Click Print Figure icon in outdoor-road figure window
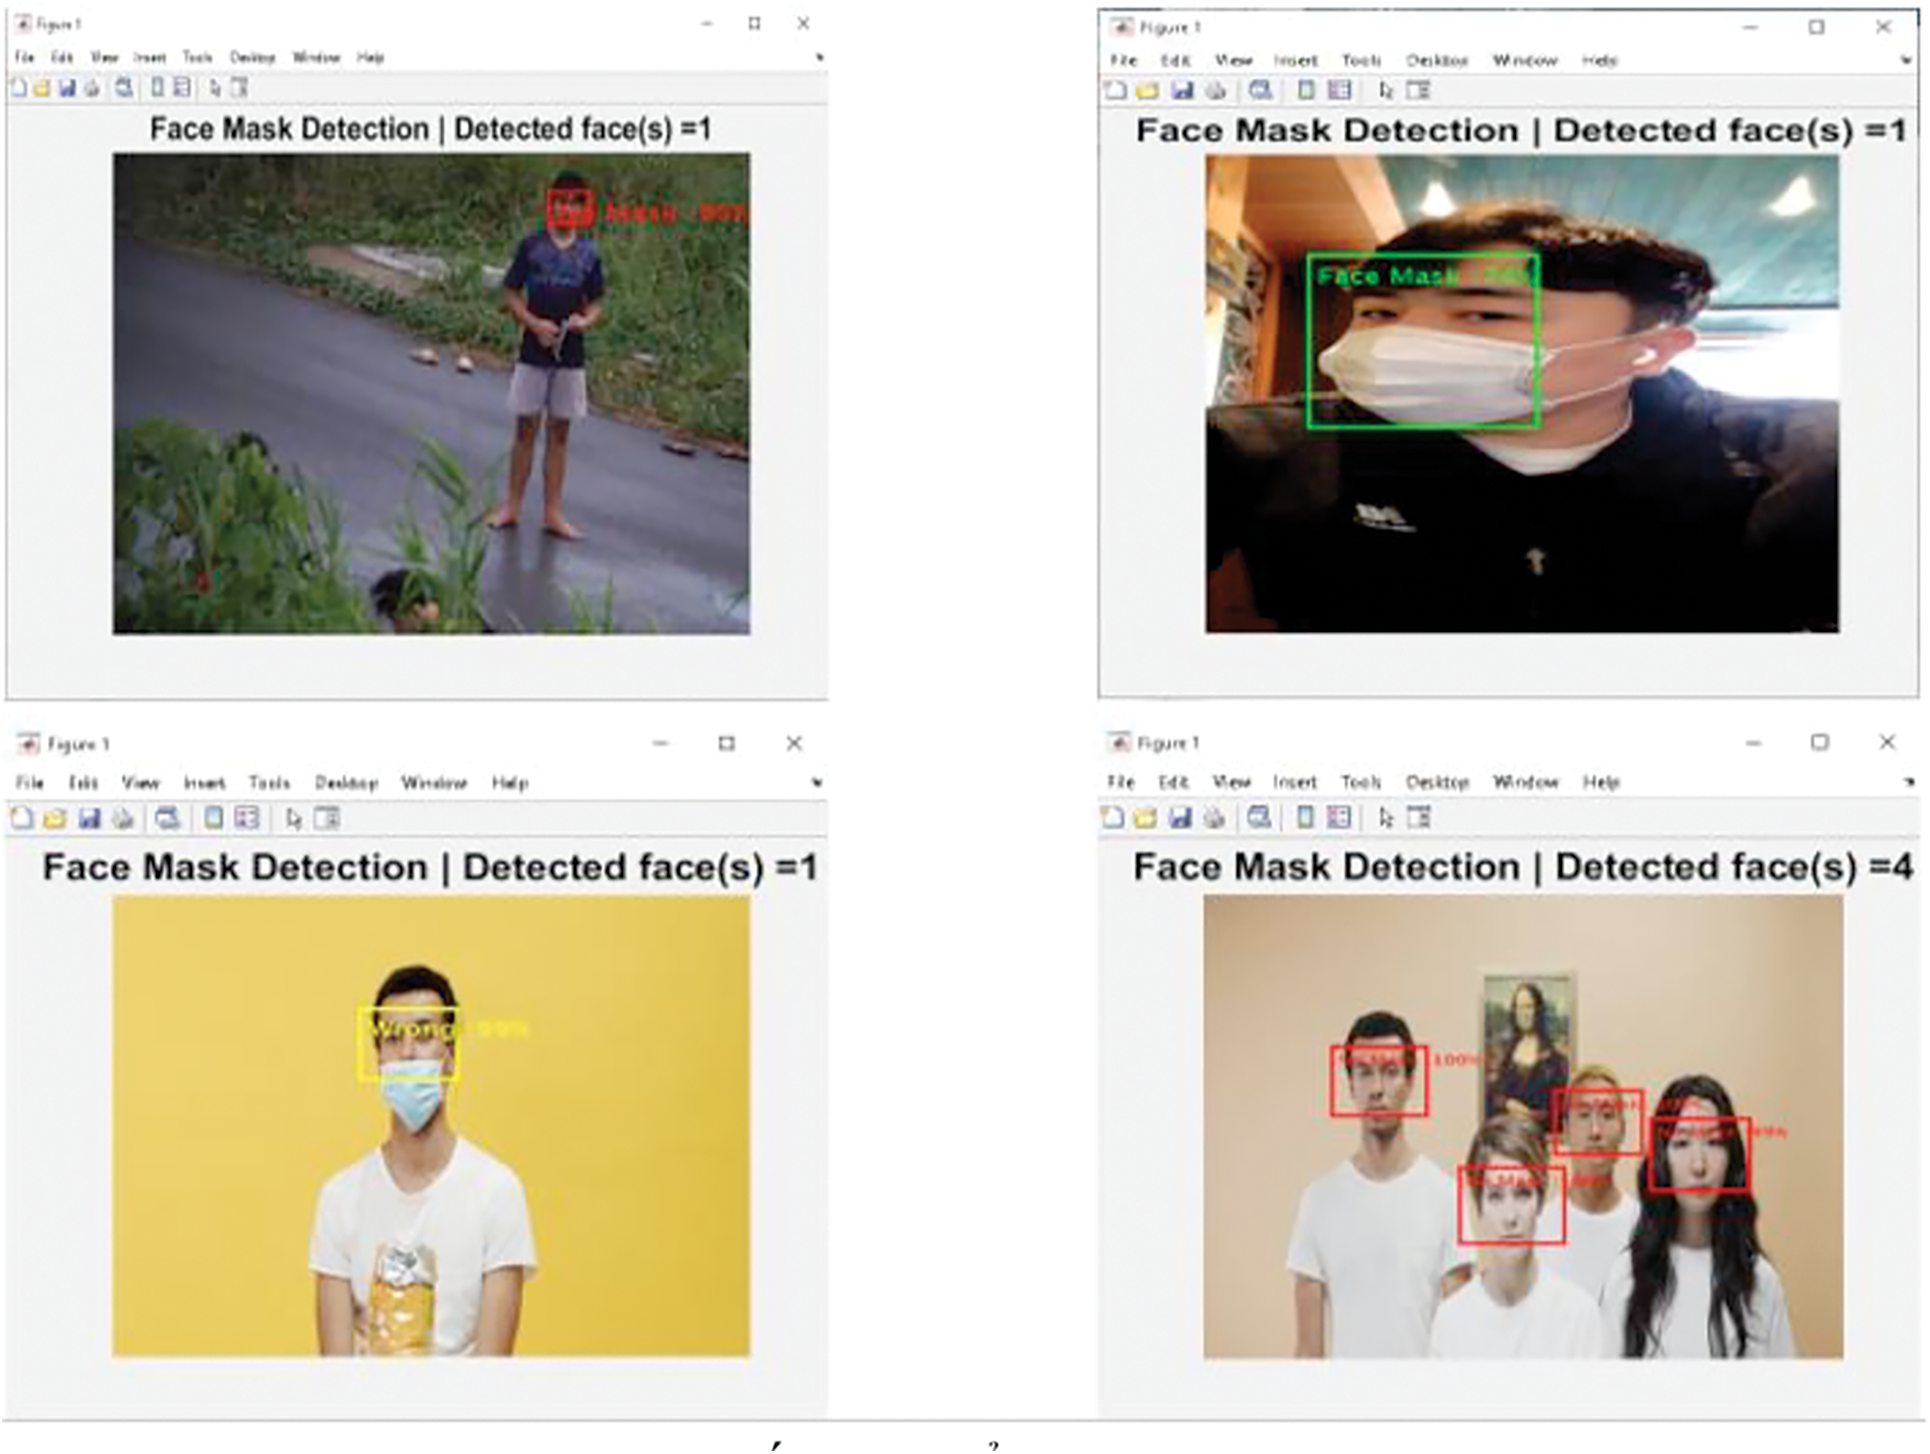This screenshot has width=1930, height=1454. 92,89
